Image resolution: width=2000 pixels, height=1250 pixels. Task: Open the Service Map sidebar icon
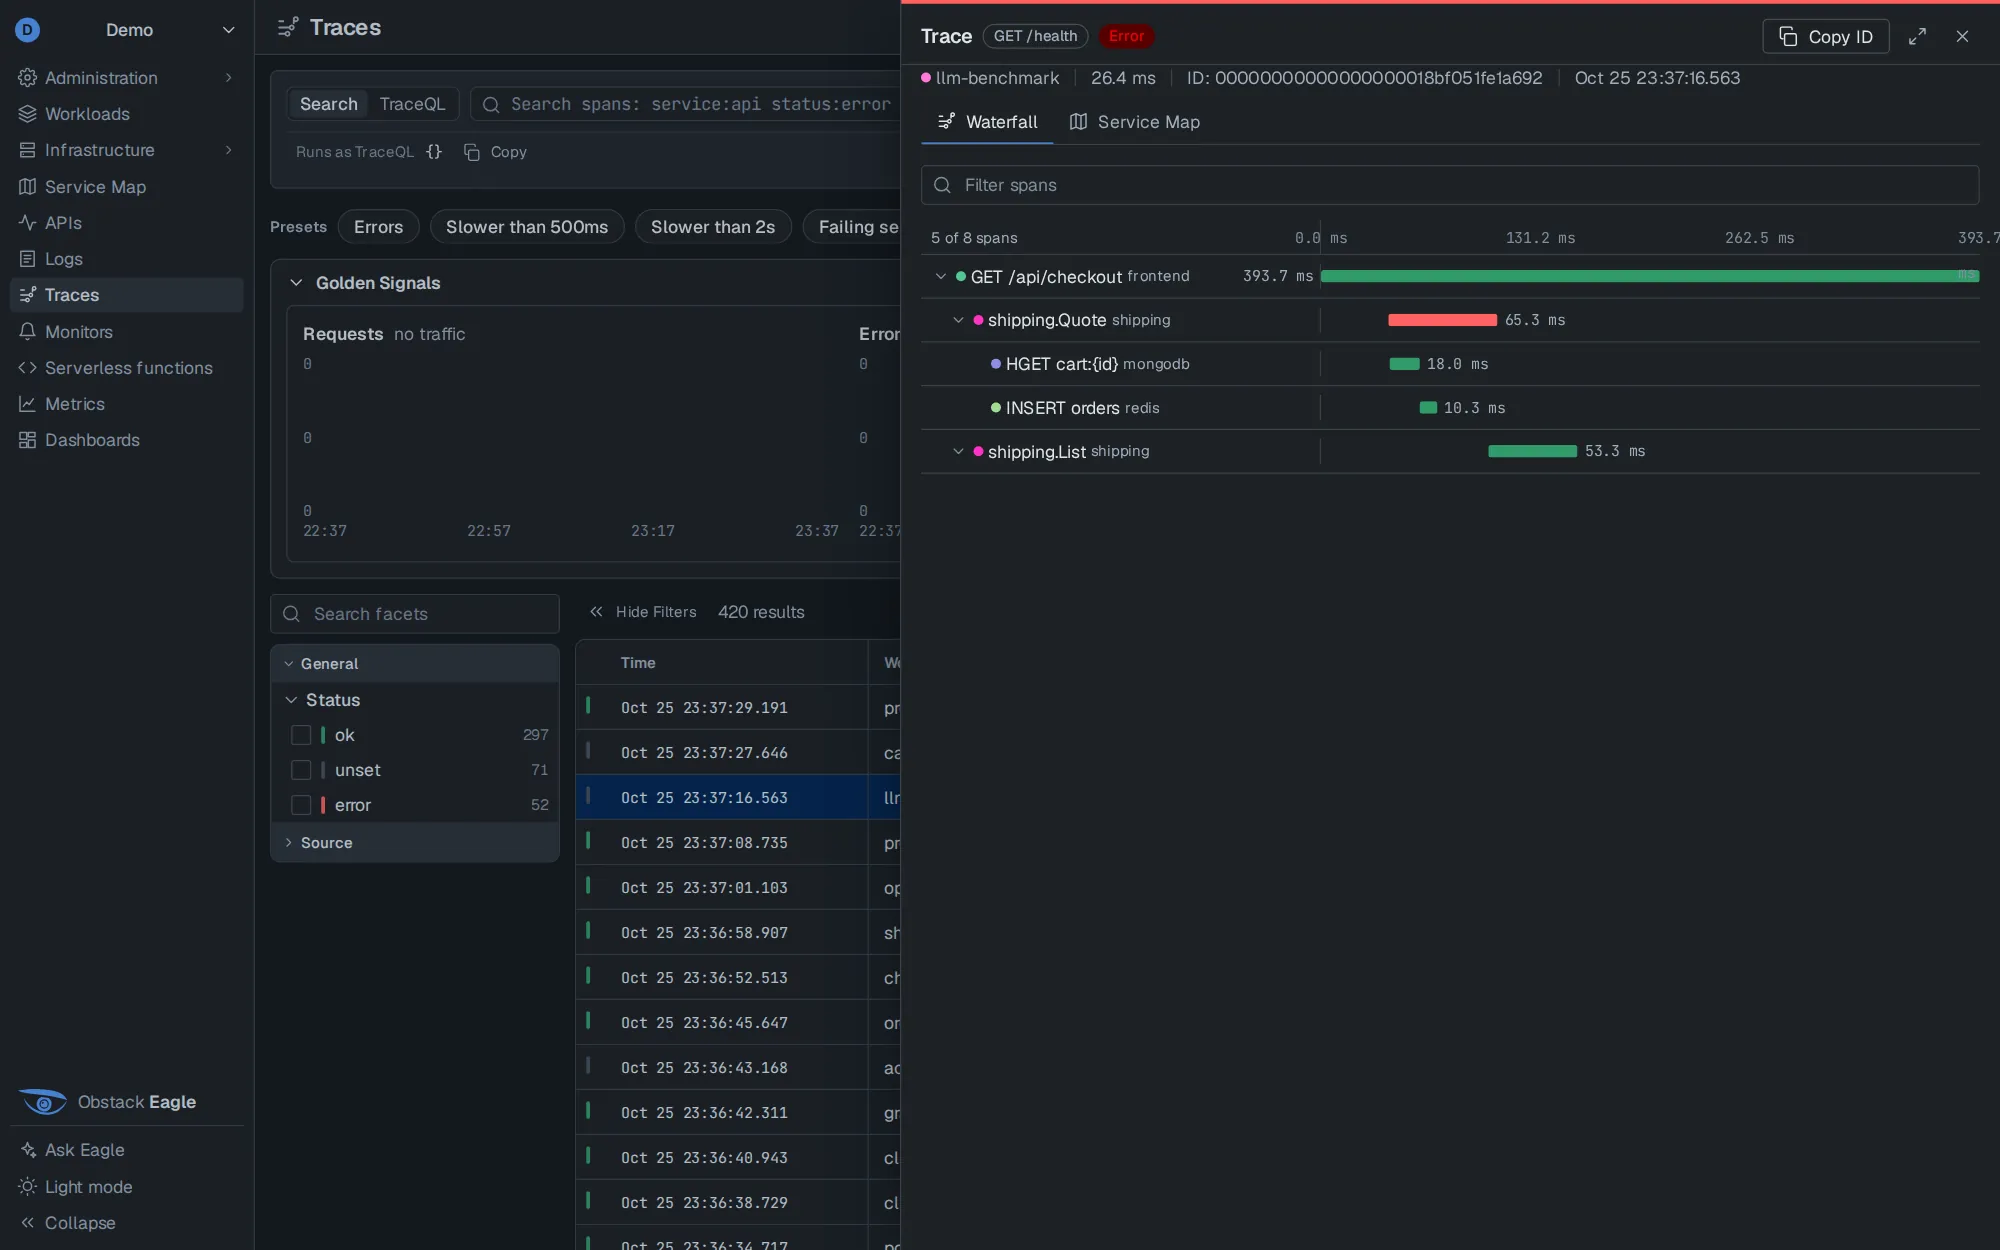27,187
